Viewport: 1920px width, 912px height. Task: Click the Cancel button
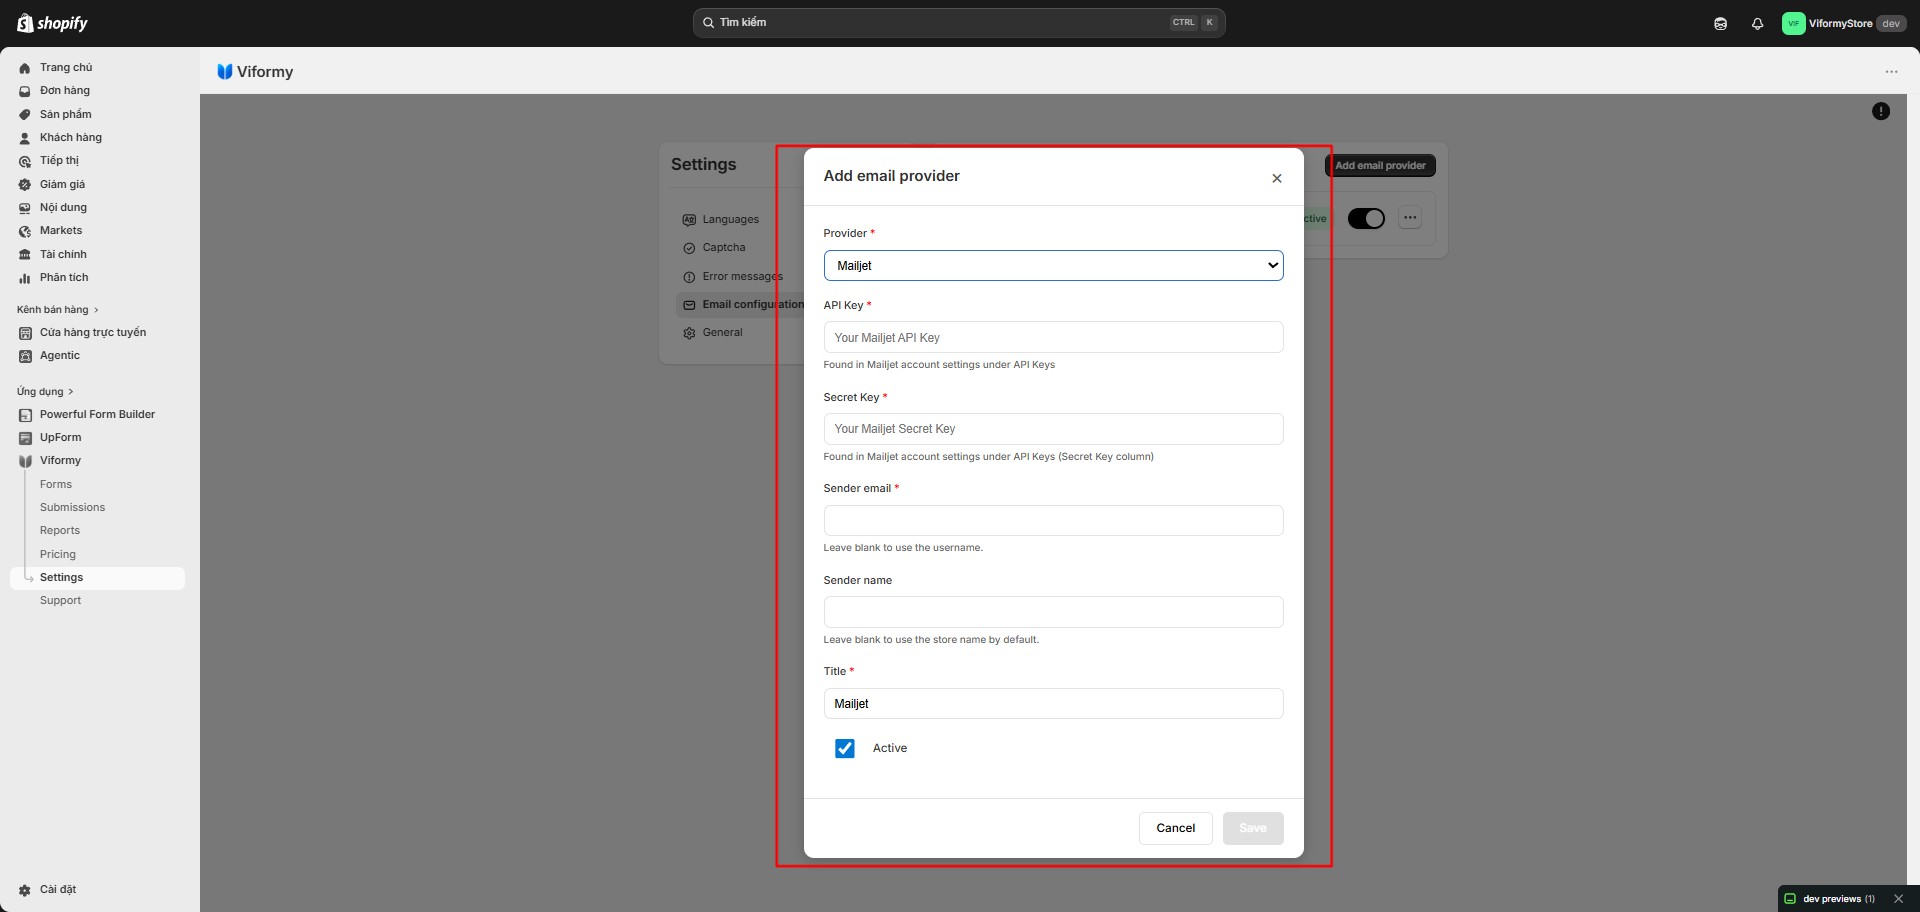(1175, 828)
